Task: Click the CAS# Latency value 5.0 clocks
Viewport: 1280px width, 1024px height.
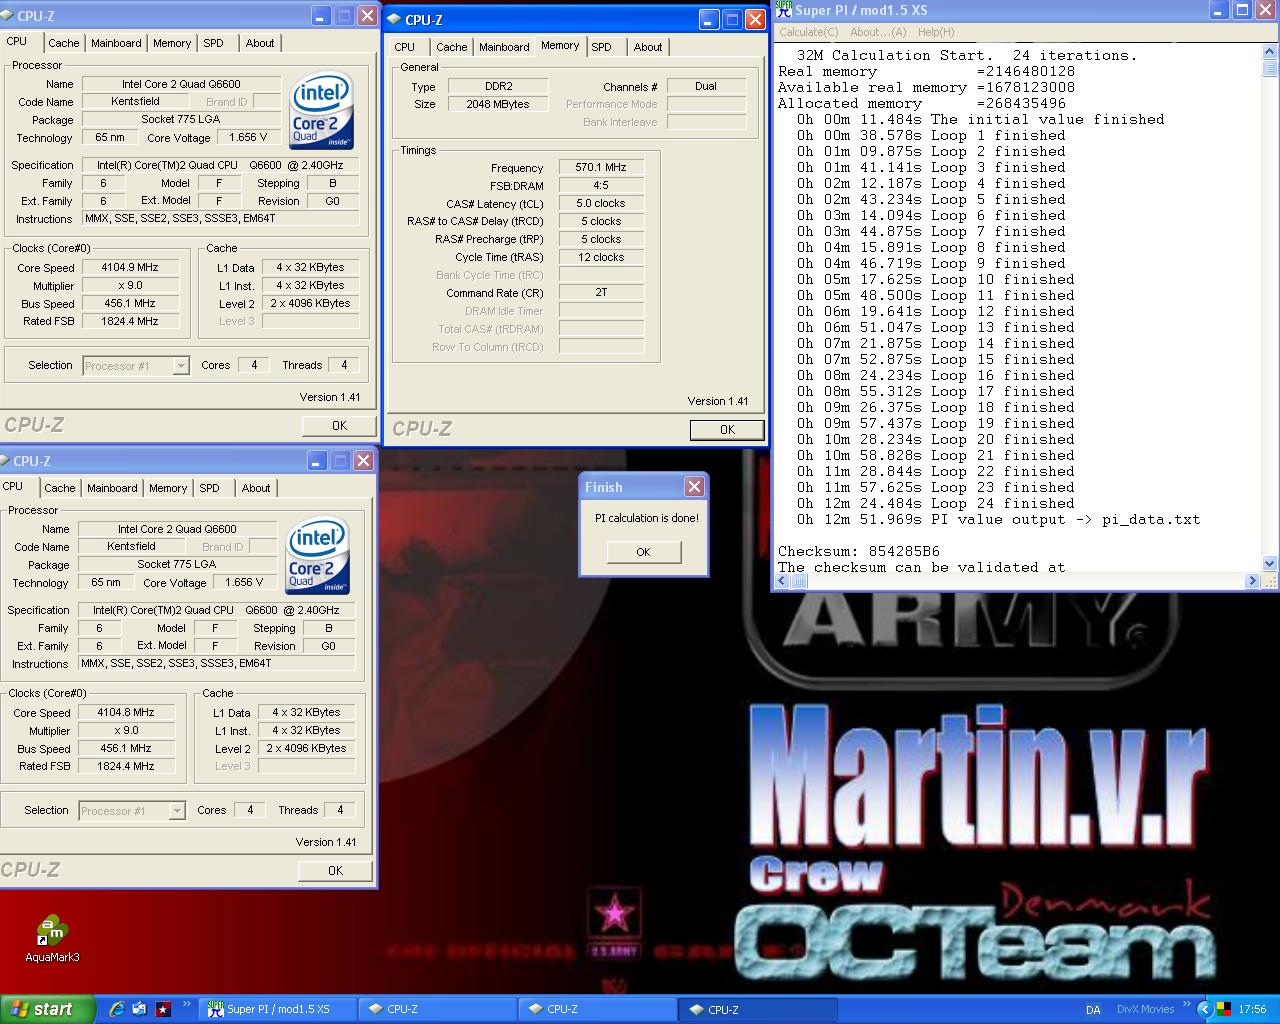Action: point(601,203)
